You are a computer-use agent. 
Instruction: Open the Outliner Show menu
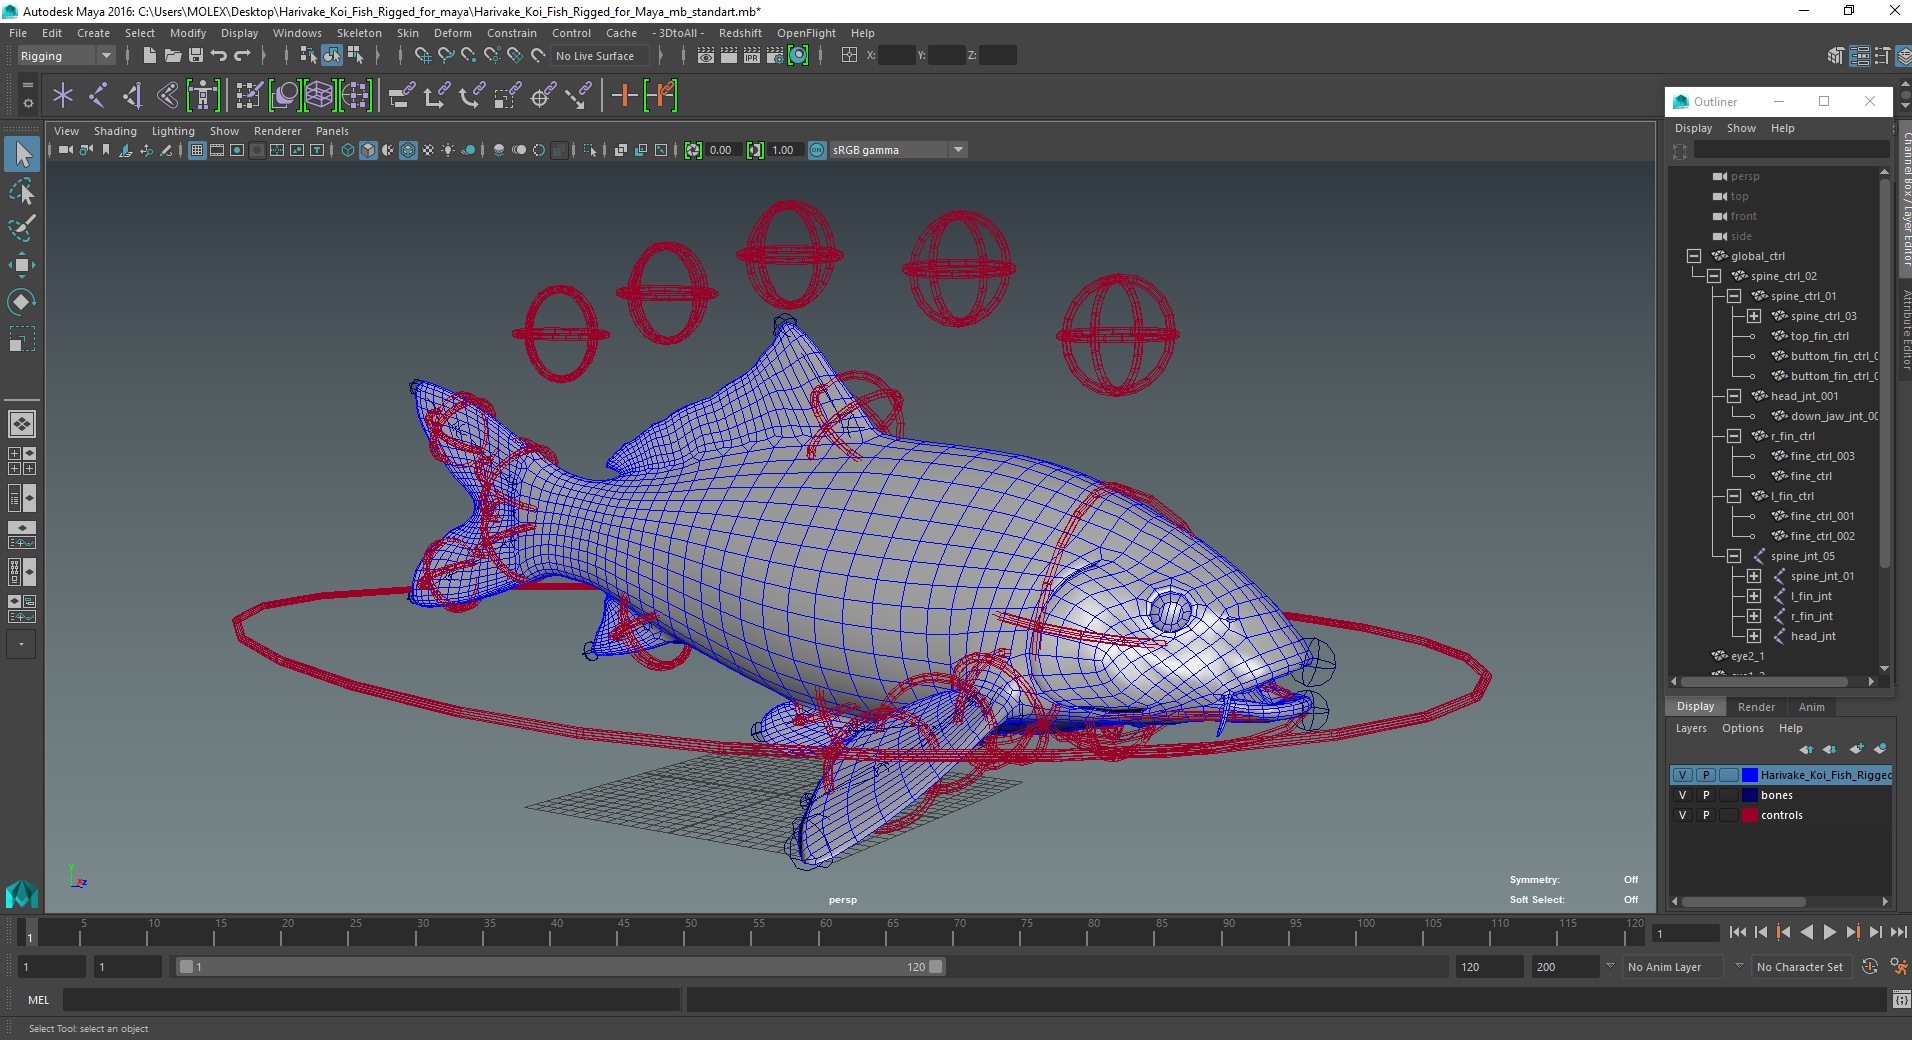pos(1741,128)
